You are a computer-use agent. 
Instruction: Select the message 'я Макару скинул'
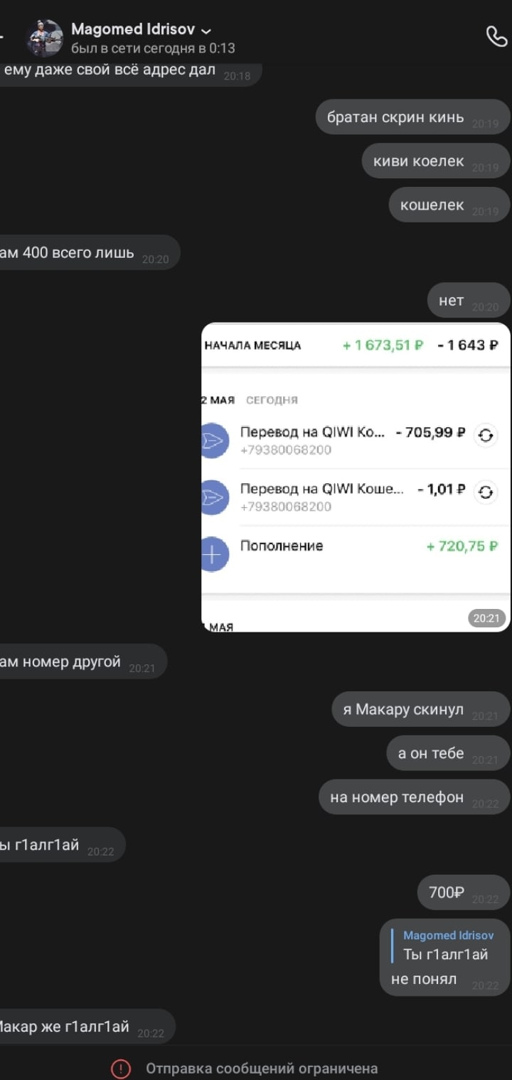pyautogui.click(x=421, y=709)
